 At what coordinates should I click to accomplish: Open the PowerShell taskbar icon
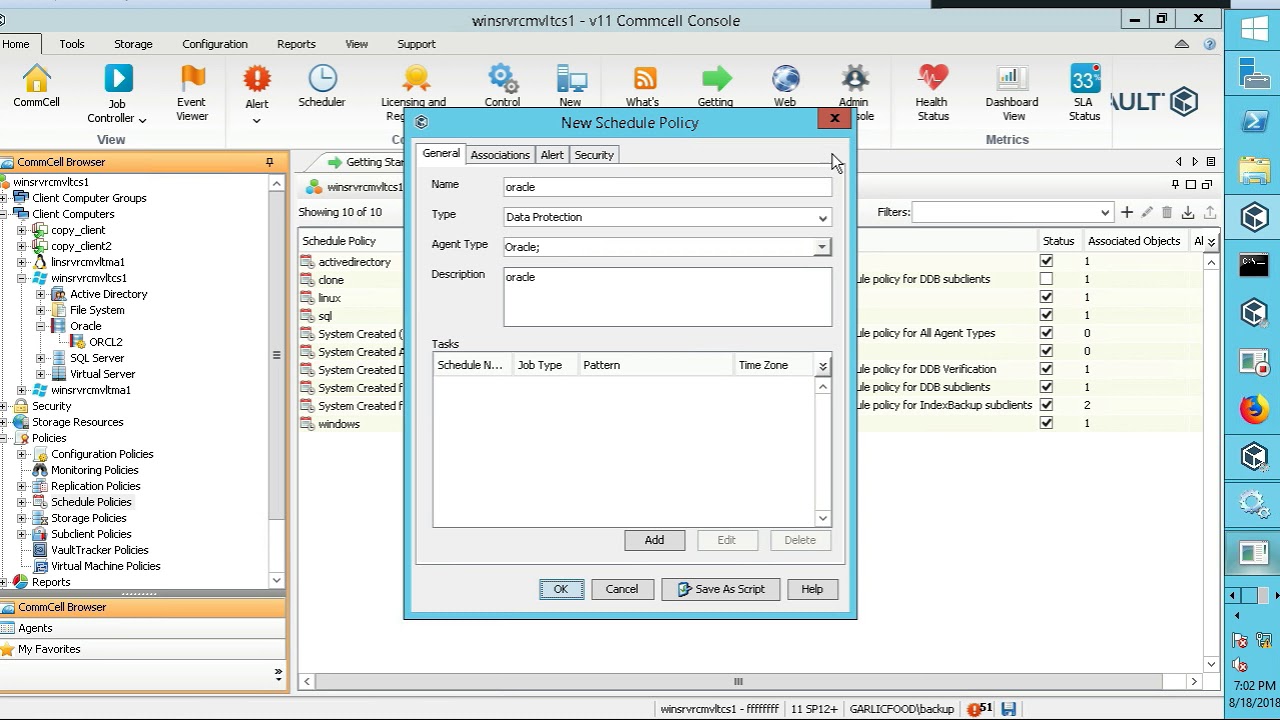[x=1254, y=121]
